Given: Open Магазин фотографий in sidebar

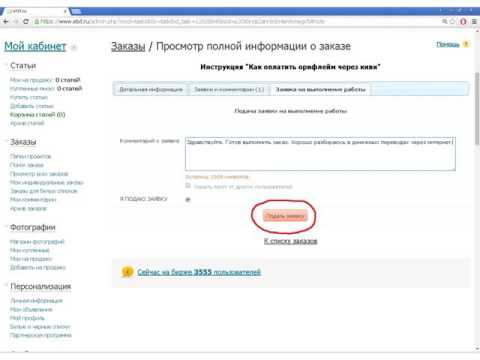Looking at the screenshot, I should tap(37, 242).
